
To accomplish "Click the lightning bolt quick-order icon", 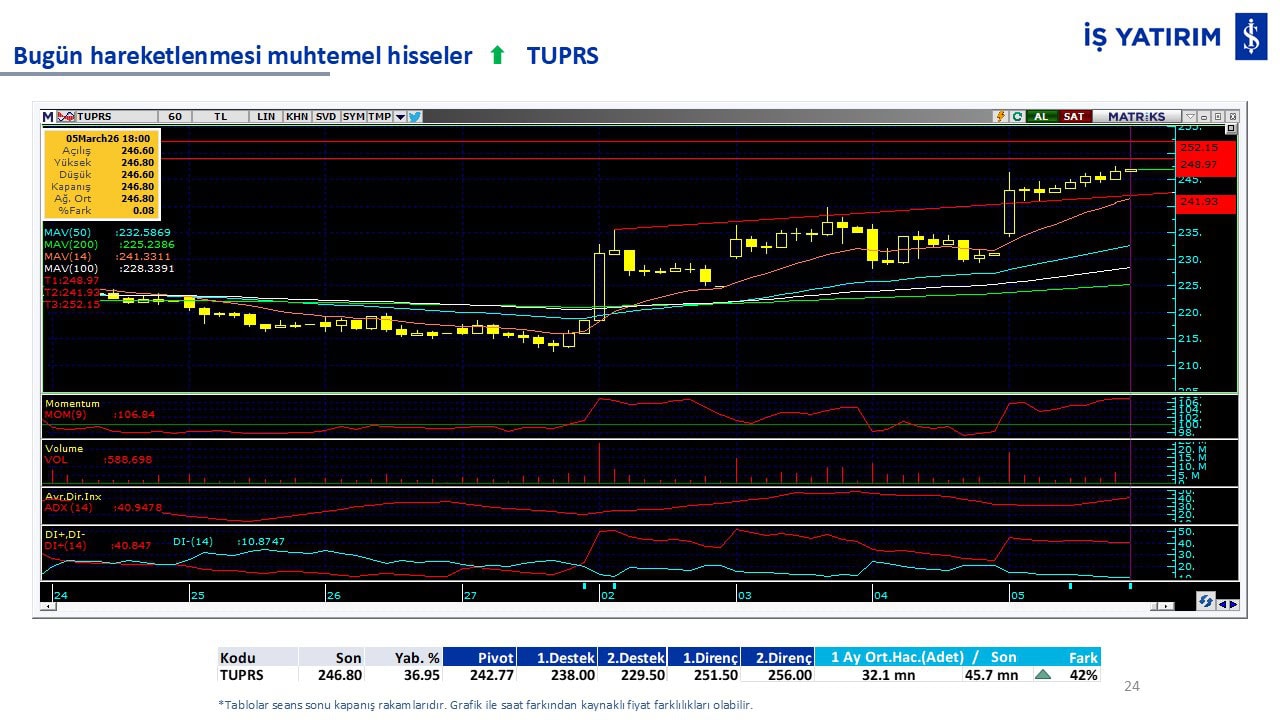I will 1000,117.
